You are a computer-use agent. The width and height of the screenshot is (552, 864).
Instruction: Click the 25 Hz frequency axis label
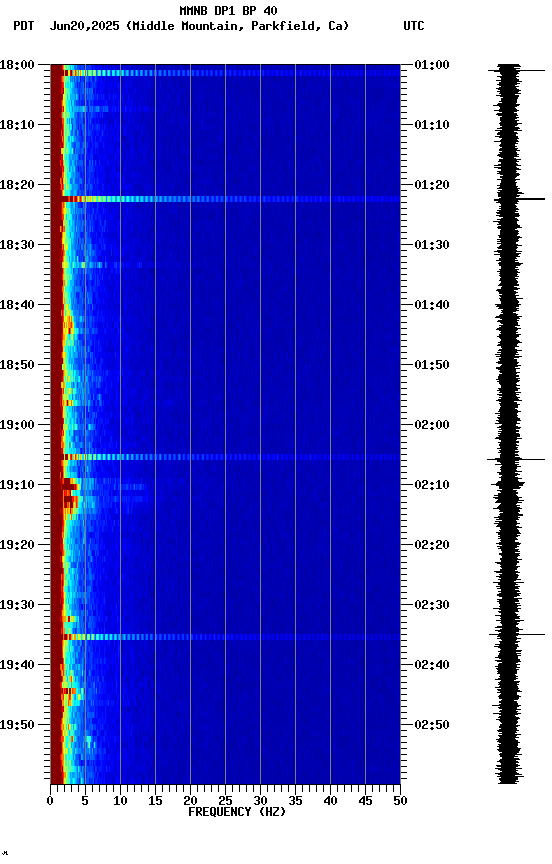click(x=225, y=801)
